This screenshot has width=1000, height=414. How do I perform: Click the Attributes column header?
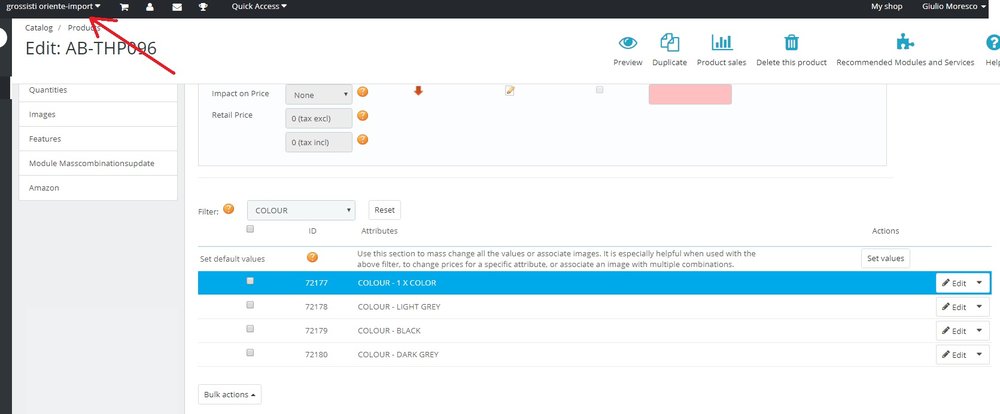pos(379,231)
